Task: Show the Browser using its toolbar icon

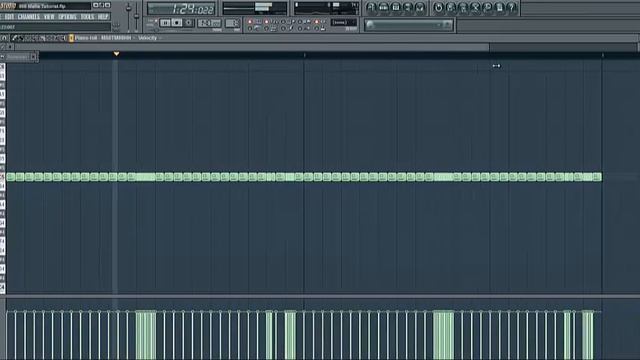Action: (408, 7)
